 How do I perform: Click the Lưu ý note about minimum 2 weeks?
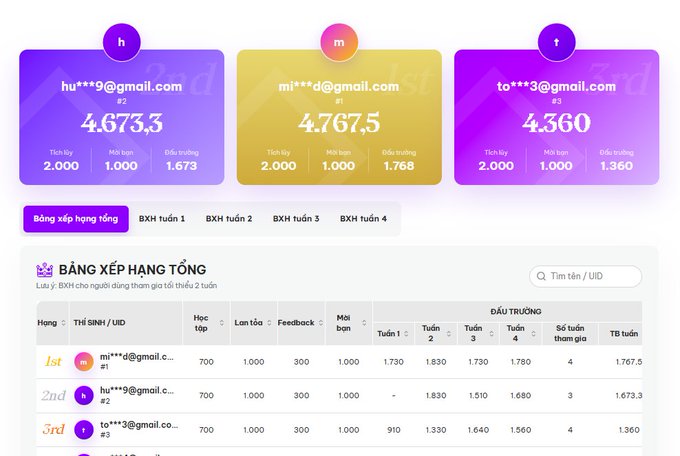click(127, 285)
